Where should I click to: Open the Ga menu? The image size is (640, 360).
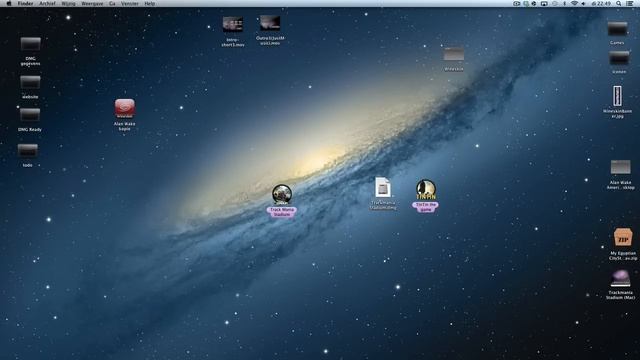point(112,3)
